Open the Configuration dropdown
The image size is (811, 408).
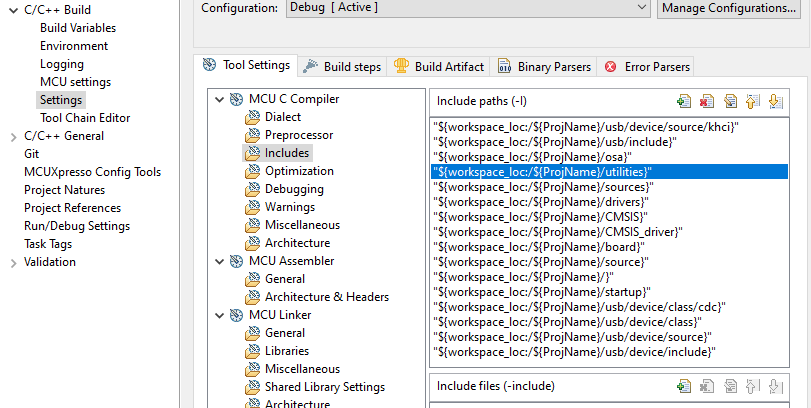click(x=468, y=8)
